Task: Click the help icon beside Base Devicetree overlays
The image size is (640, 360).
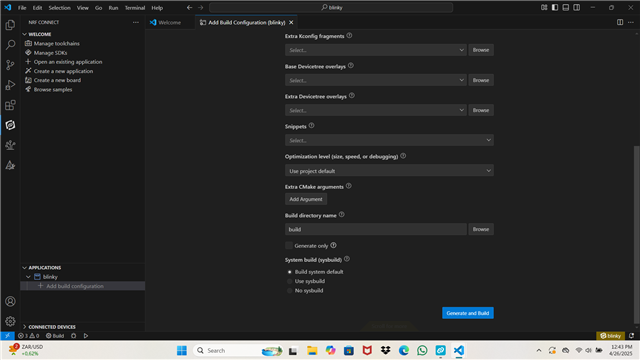Action: click(351, 66)
